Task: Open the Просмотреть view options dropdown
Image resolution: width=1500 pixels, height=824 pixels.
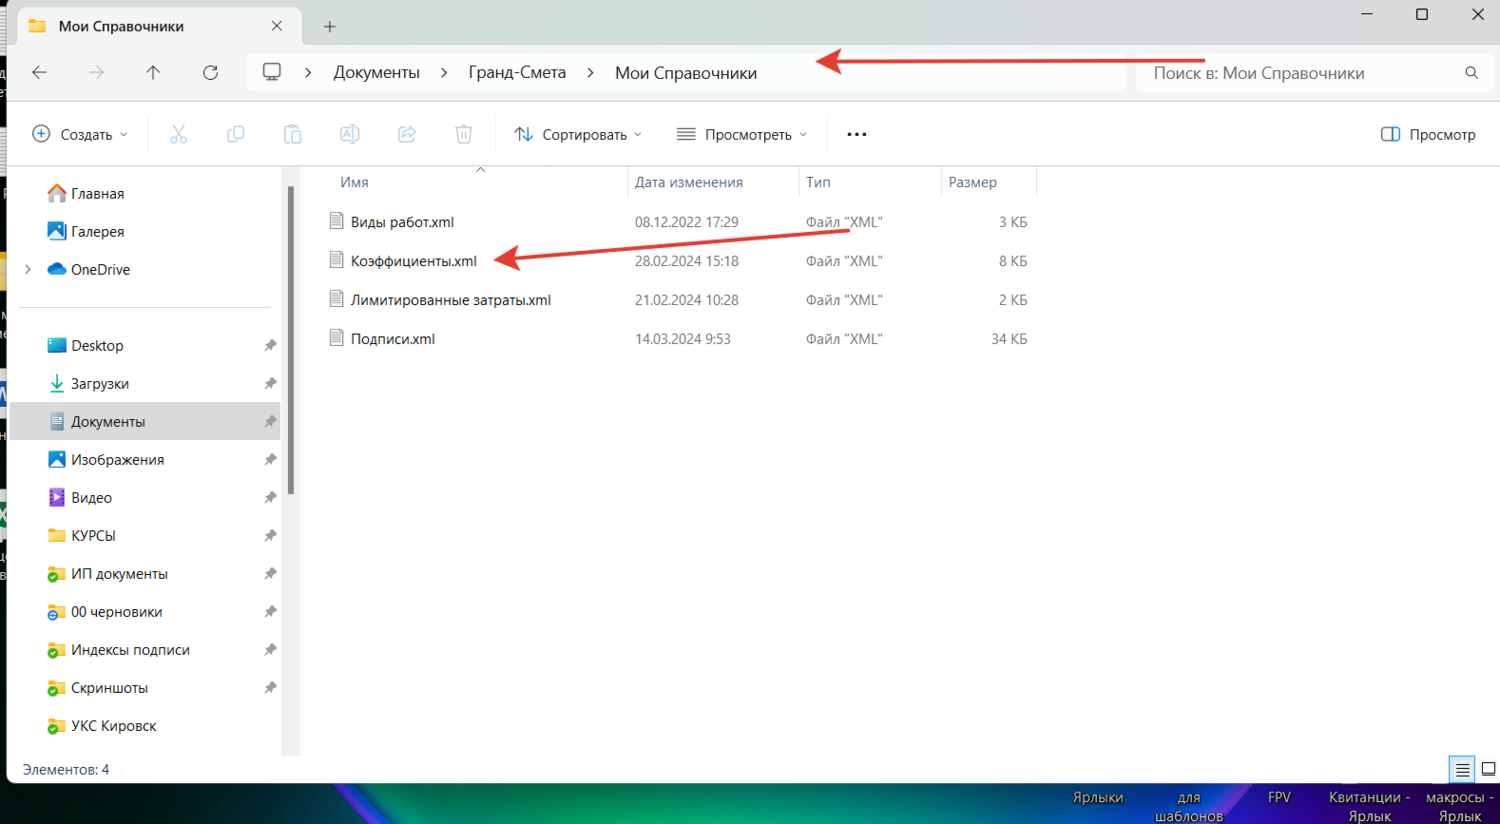Action: click(742, 134)
